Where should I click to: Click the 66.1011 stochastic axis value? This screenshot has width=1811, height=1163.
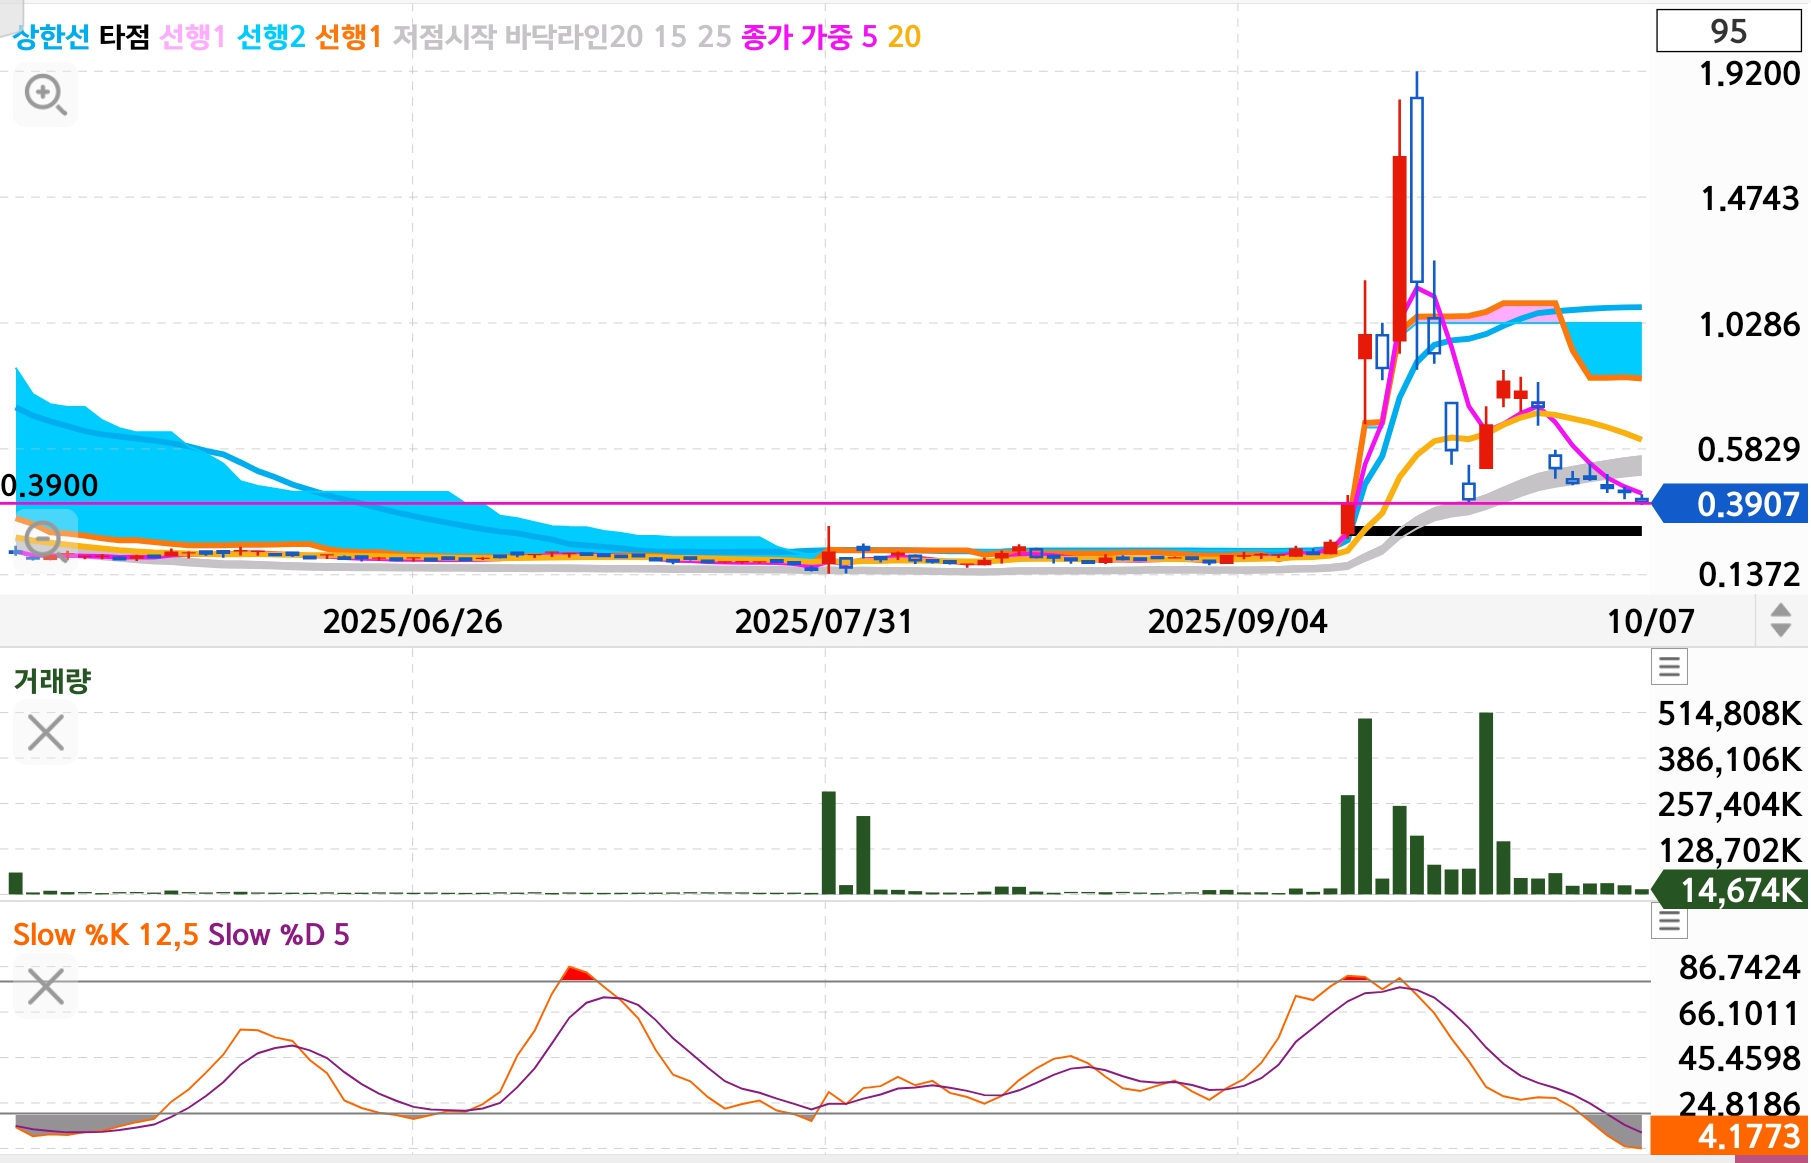tap(1739, 1013)
